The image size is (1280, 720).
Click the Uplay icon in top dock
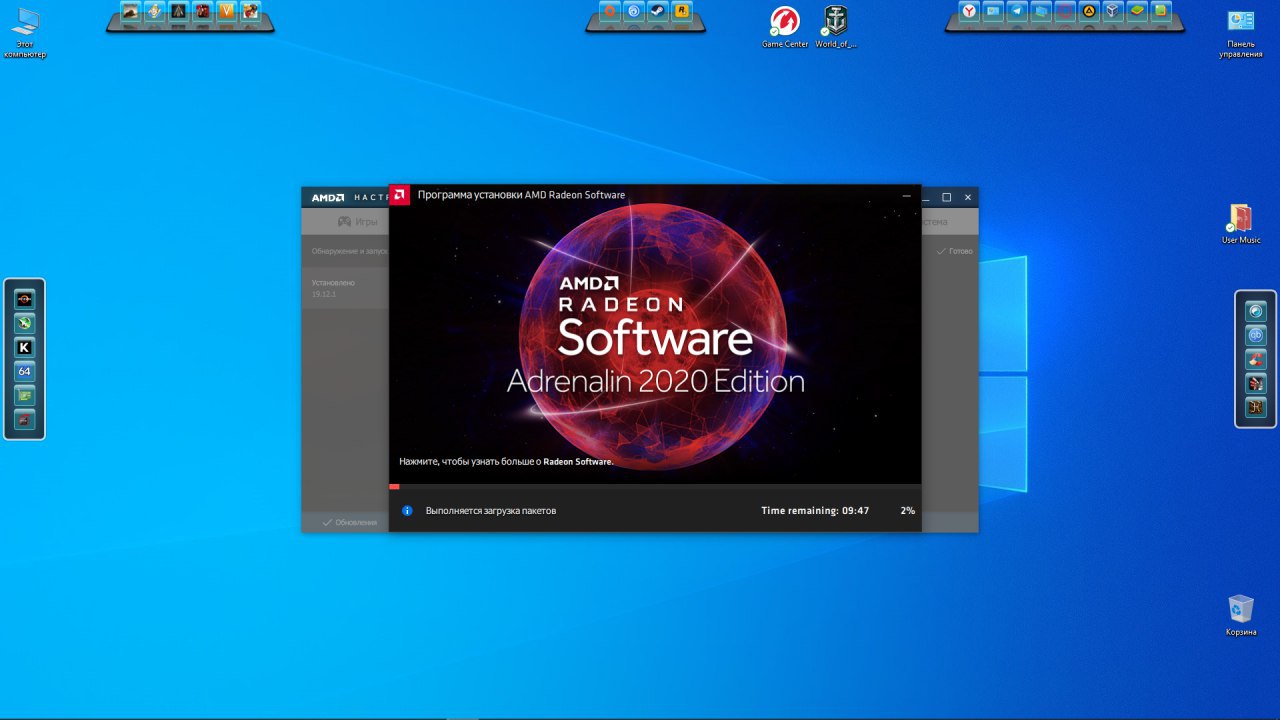pos(633,12)
